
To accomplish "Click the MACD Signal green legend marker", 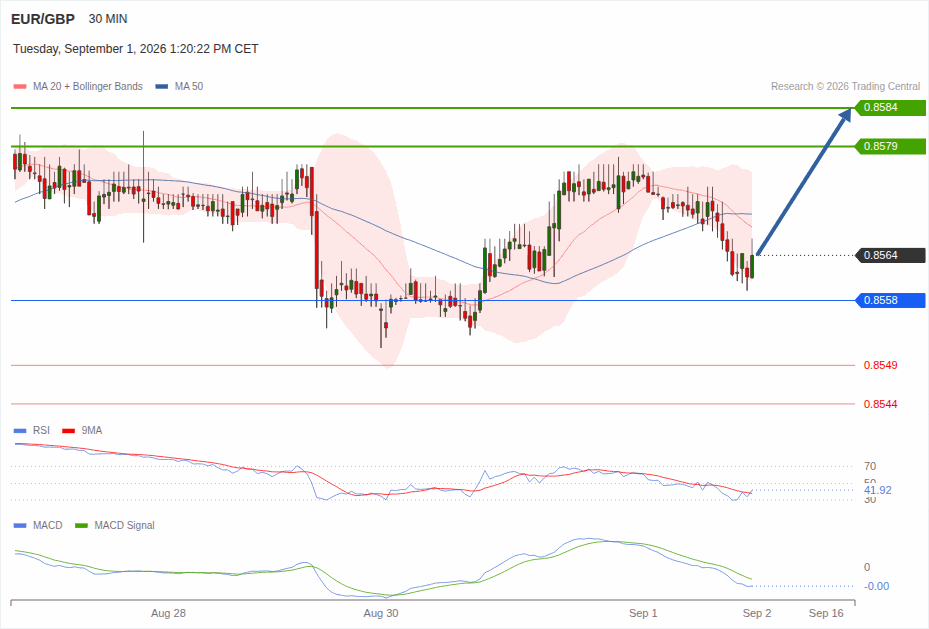I will point(82,525).
